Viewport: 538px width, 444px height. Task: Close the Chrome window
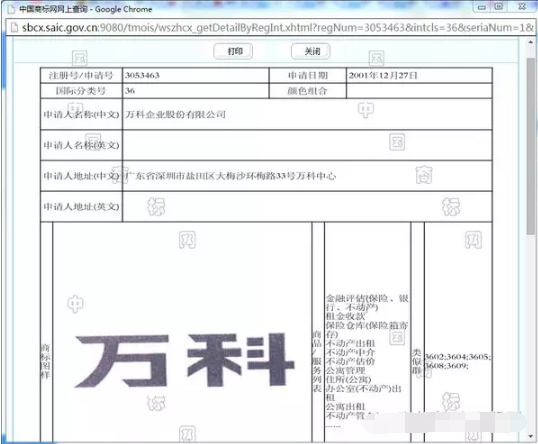click(522, 7)
